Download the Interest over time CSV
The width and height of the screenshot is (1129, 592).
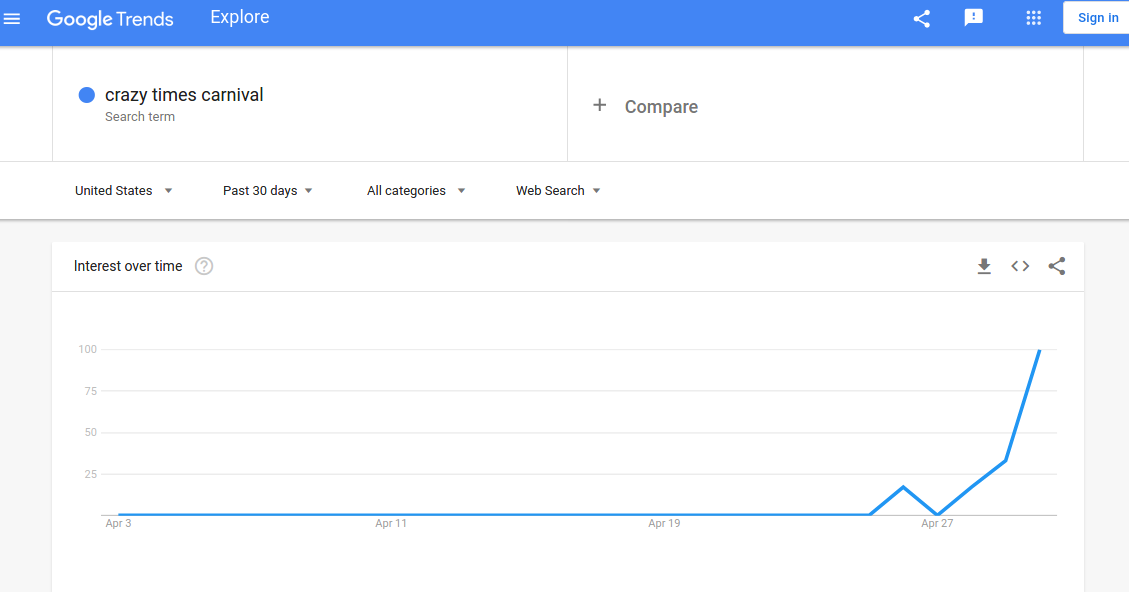(984, 266)
